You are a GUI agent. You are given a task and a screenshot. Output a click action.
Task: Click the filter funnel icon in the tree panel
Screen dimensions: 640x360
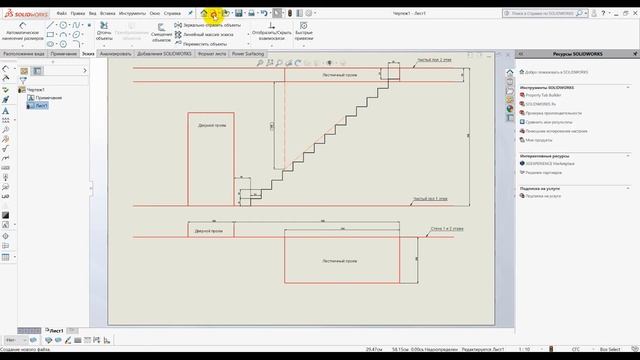click(23, 80)
